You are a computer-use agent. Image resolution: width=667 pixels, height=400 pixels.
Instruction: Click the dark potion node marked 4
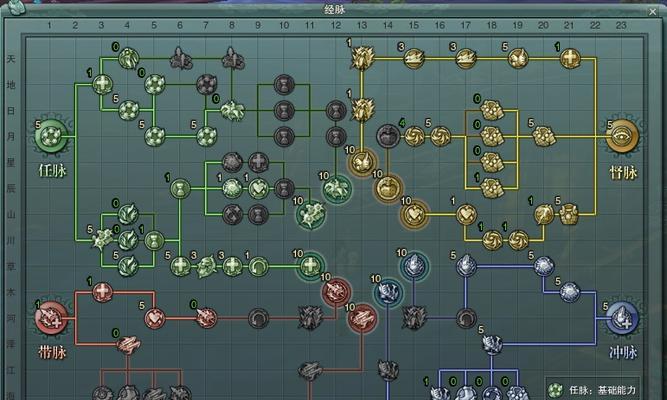click(x=388, y=136)
